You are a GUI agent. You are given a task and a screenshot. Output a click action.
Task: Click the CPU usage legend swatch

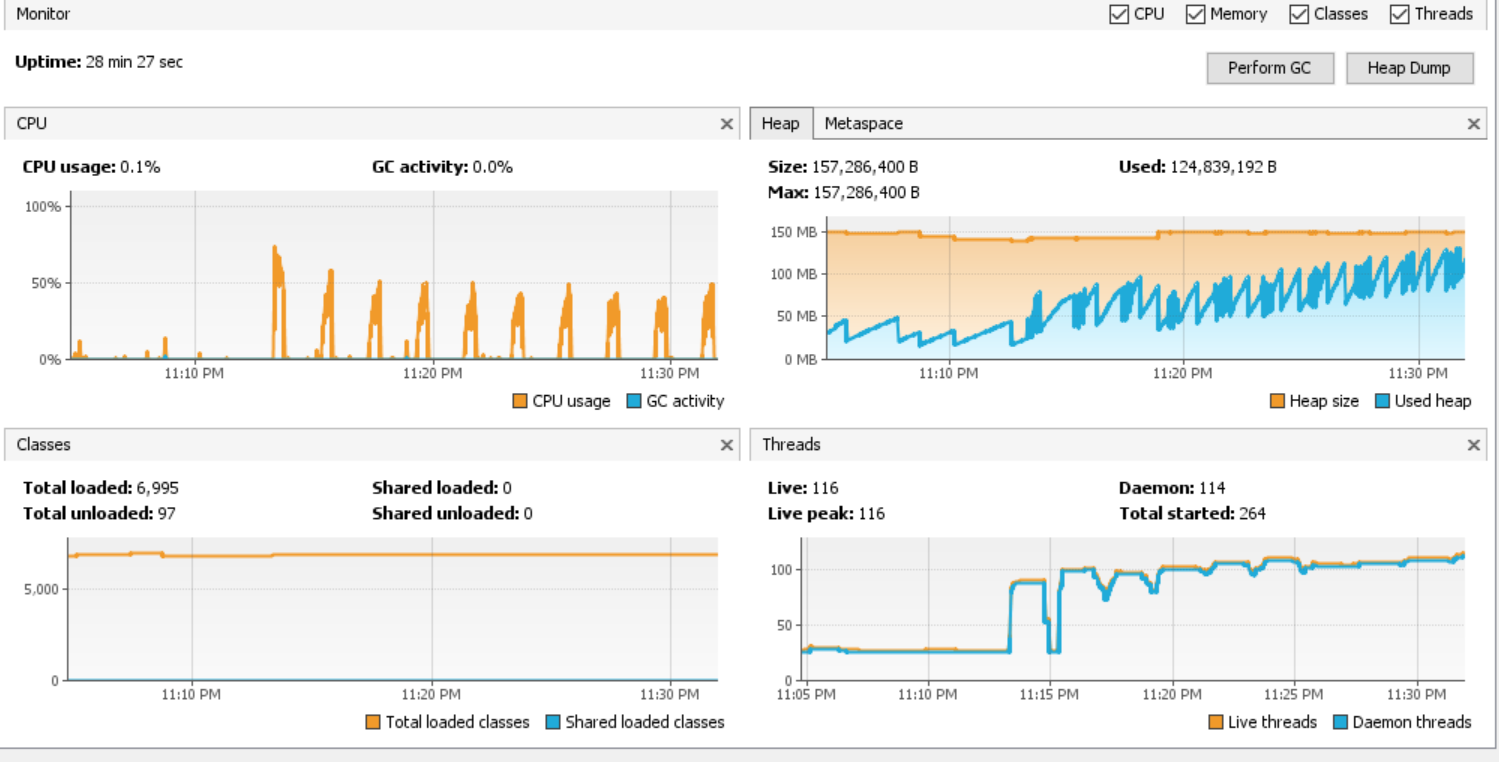tap(519, 401)
